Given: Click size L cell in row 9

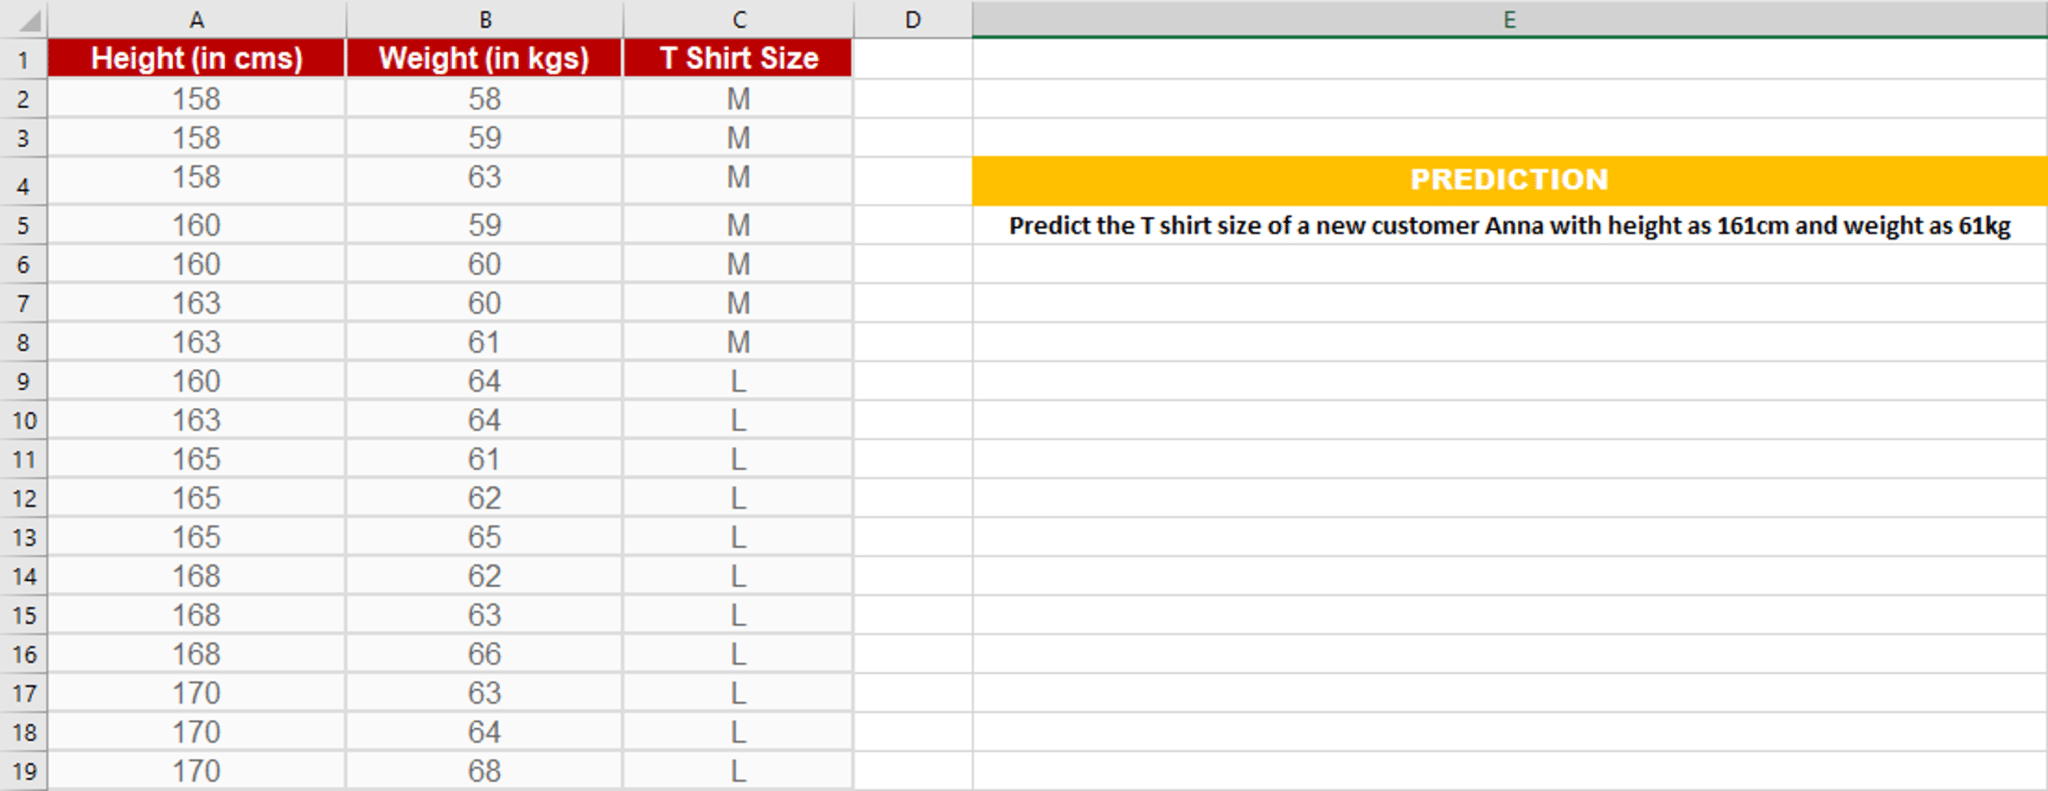Looking at the screenshot, I should 738,381.
